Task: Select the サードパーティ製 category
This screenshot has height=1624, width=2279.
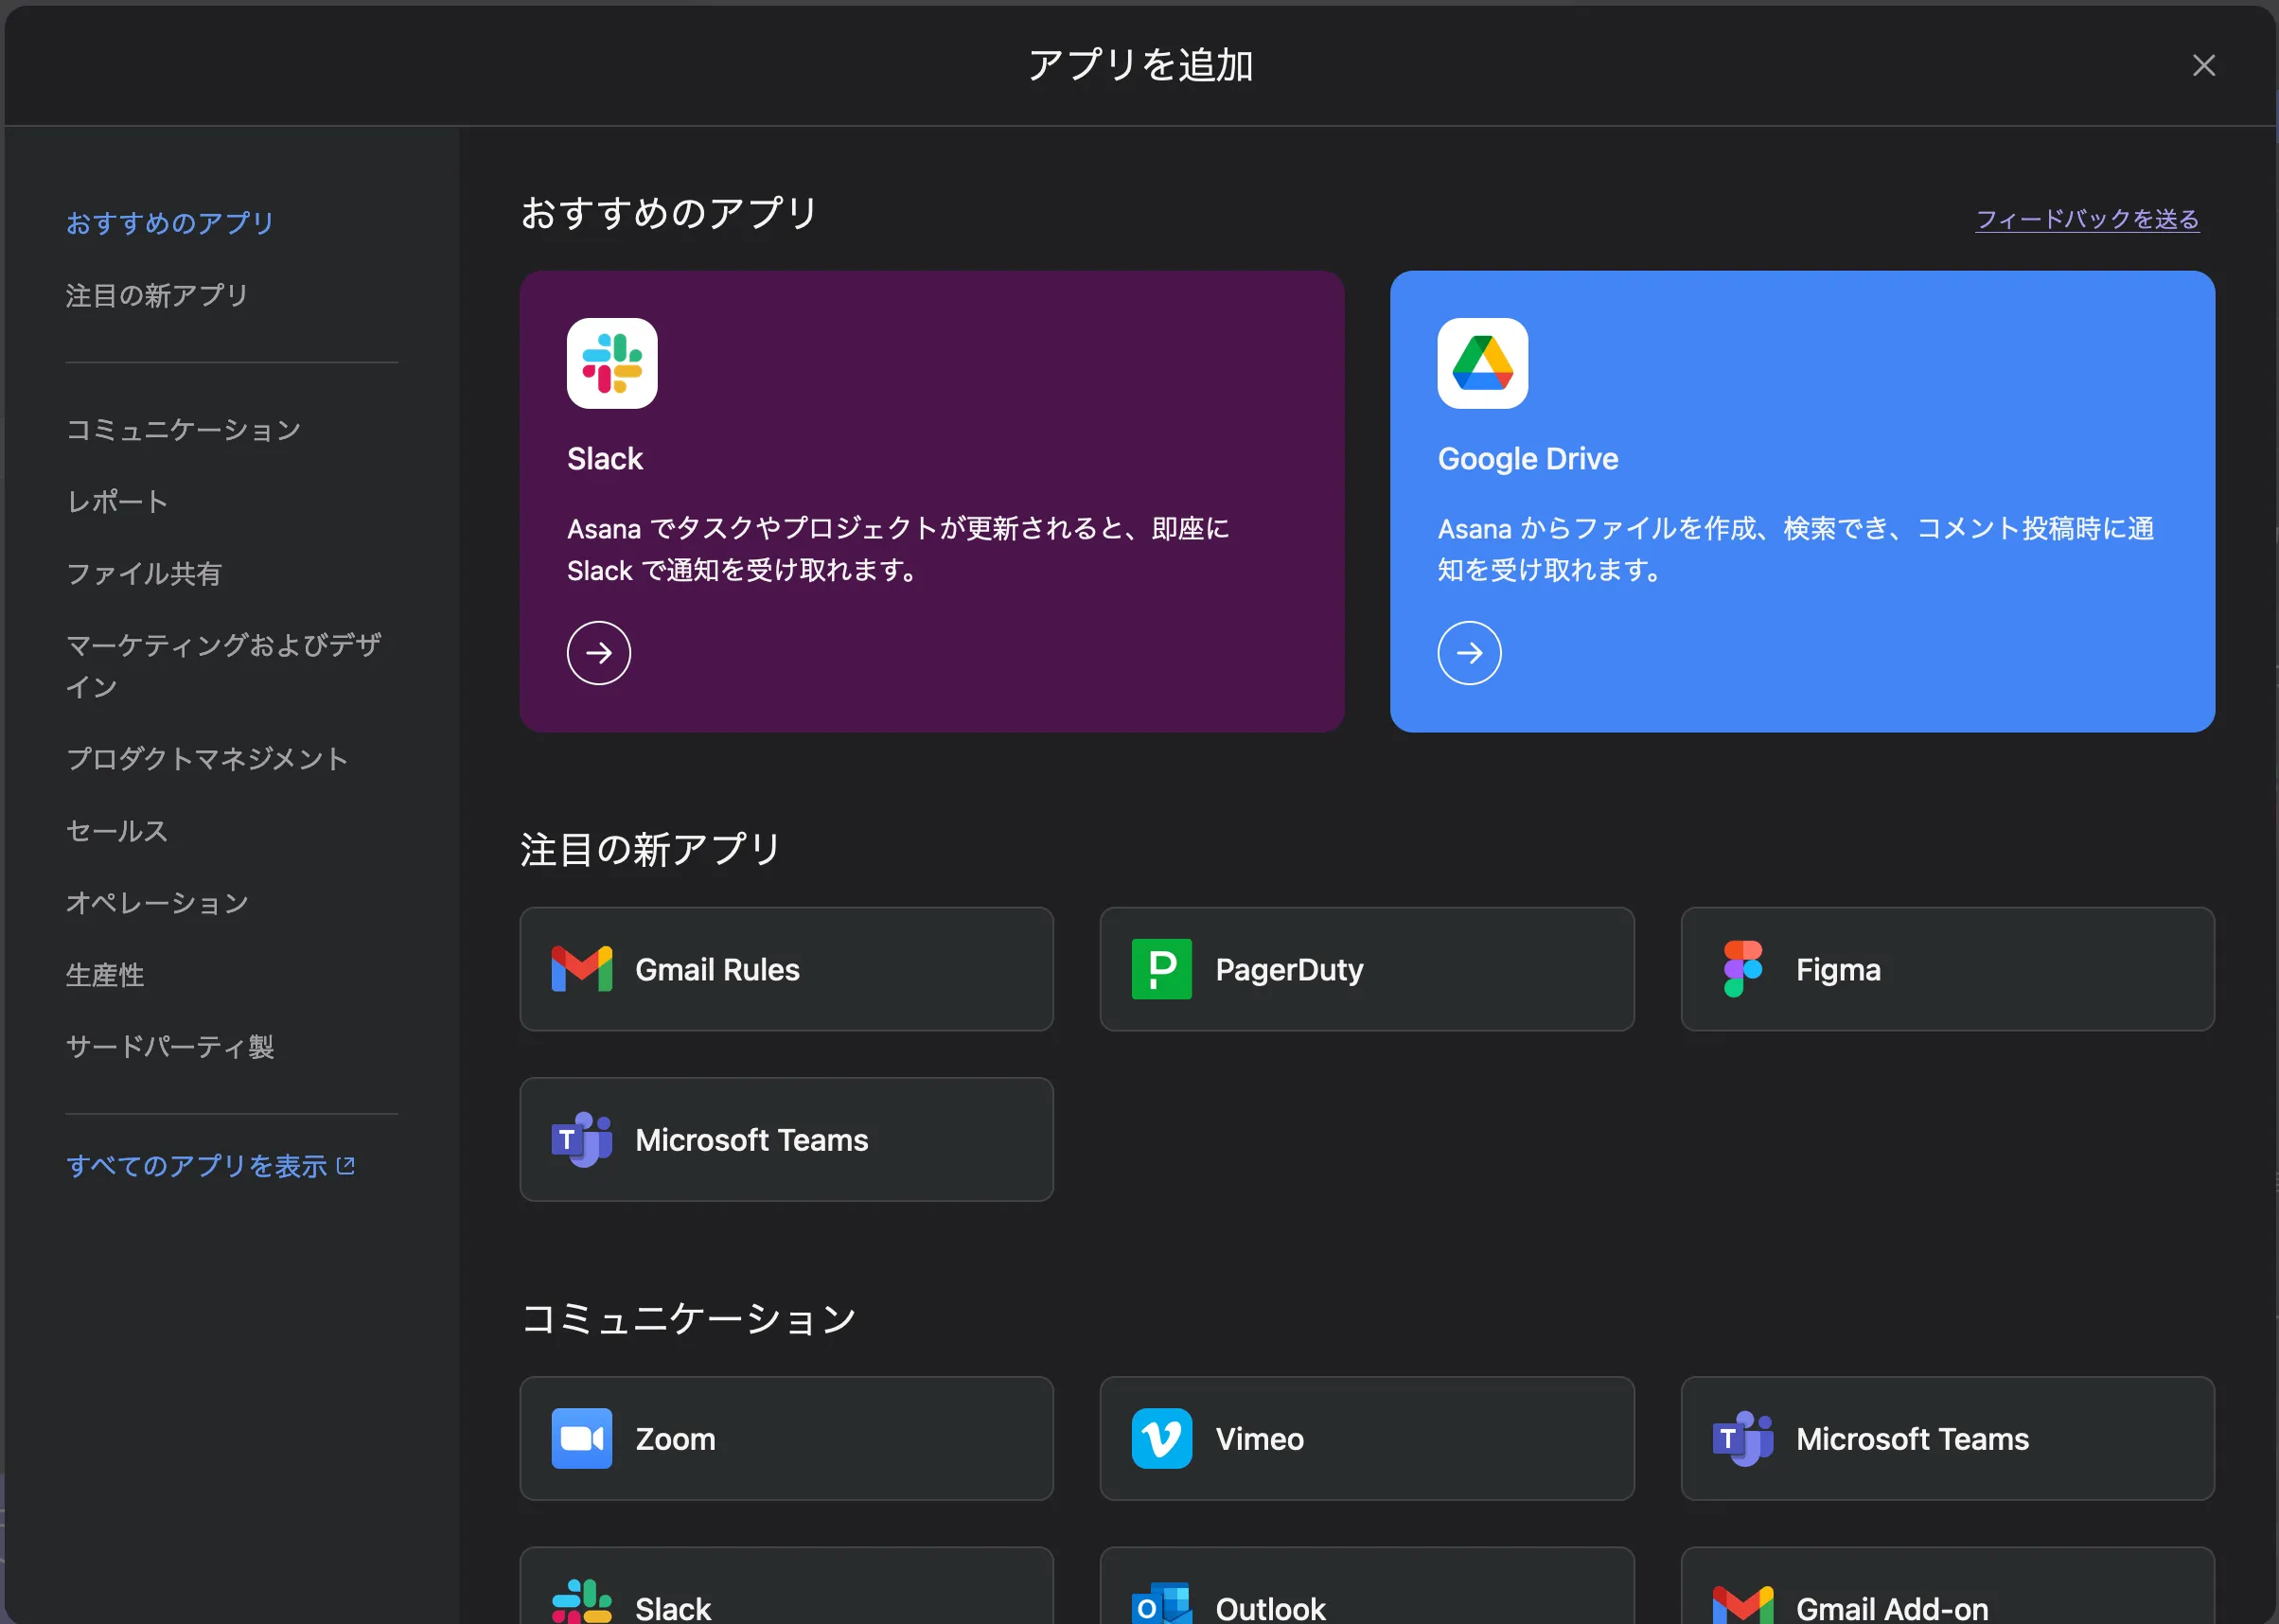Action: pos(170,1047)
